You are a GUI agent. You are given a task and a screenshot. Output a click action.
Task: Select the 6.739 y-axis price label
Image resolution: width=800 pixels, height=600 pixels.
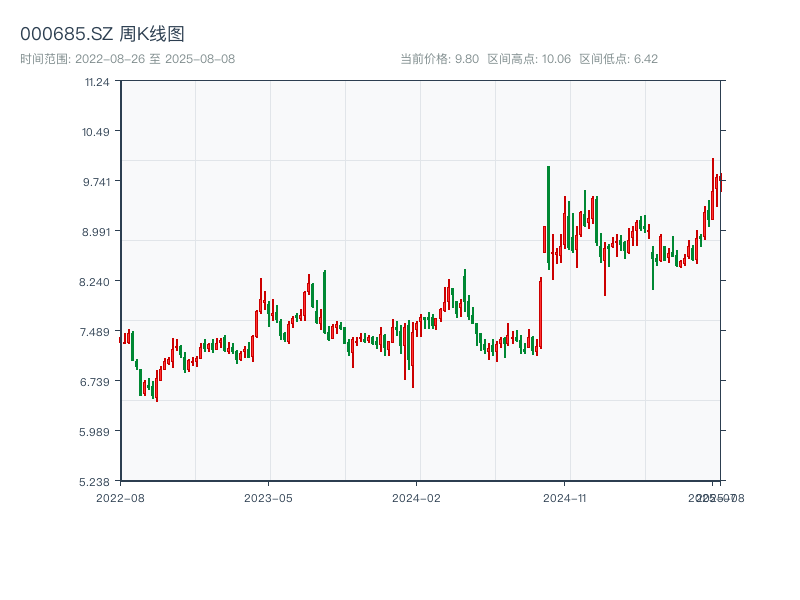point(97,382)
